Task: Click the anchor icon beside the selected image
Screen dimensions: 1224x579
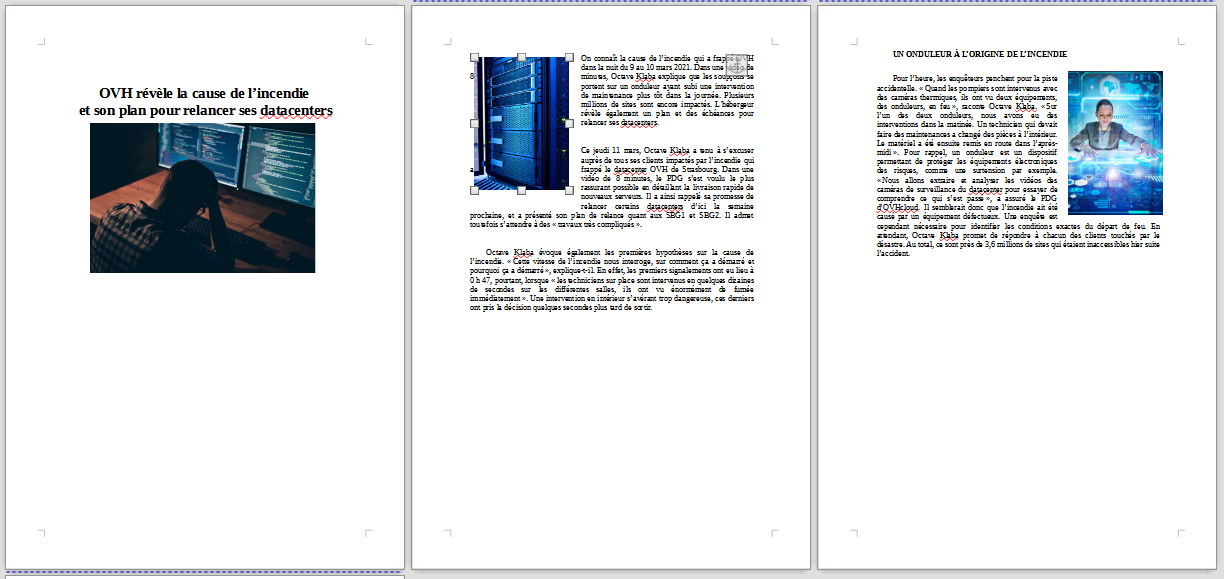Action: pyautogui.click(x=736, y=64)
